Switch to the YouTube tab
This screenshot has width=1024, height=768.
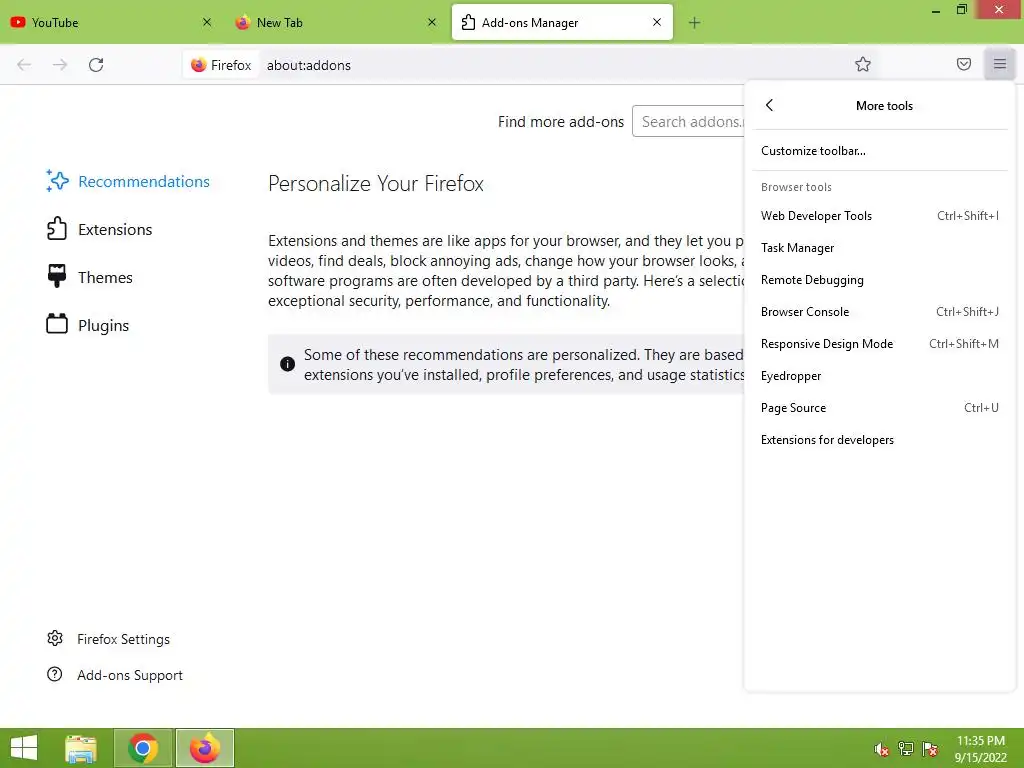pos(112,22)
